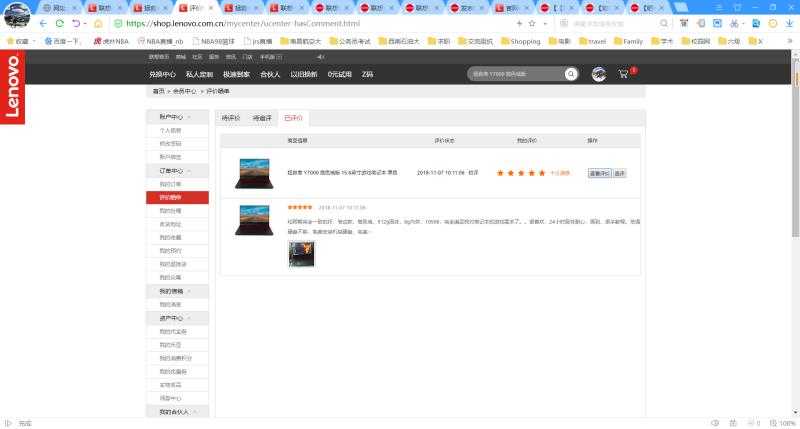Open 兑换中心 in the navigation bar
The height and width of the screenshot is (429, 800).
pyautogui.click(x=162, y=74)
